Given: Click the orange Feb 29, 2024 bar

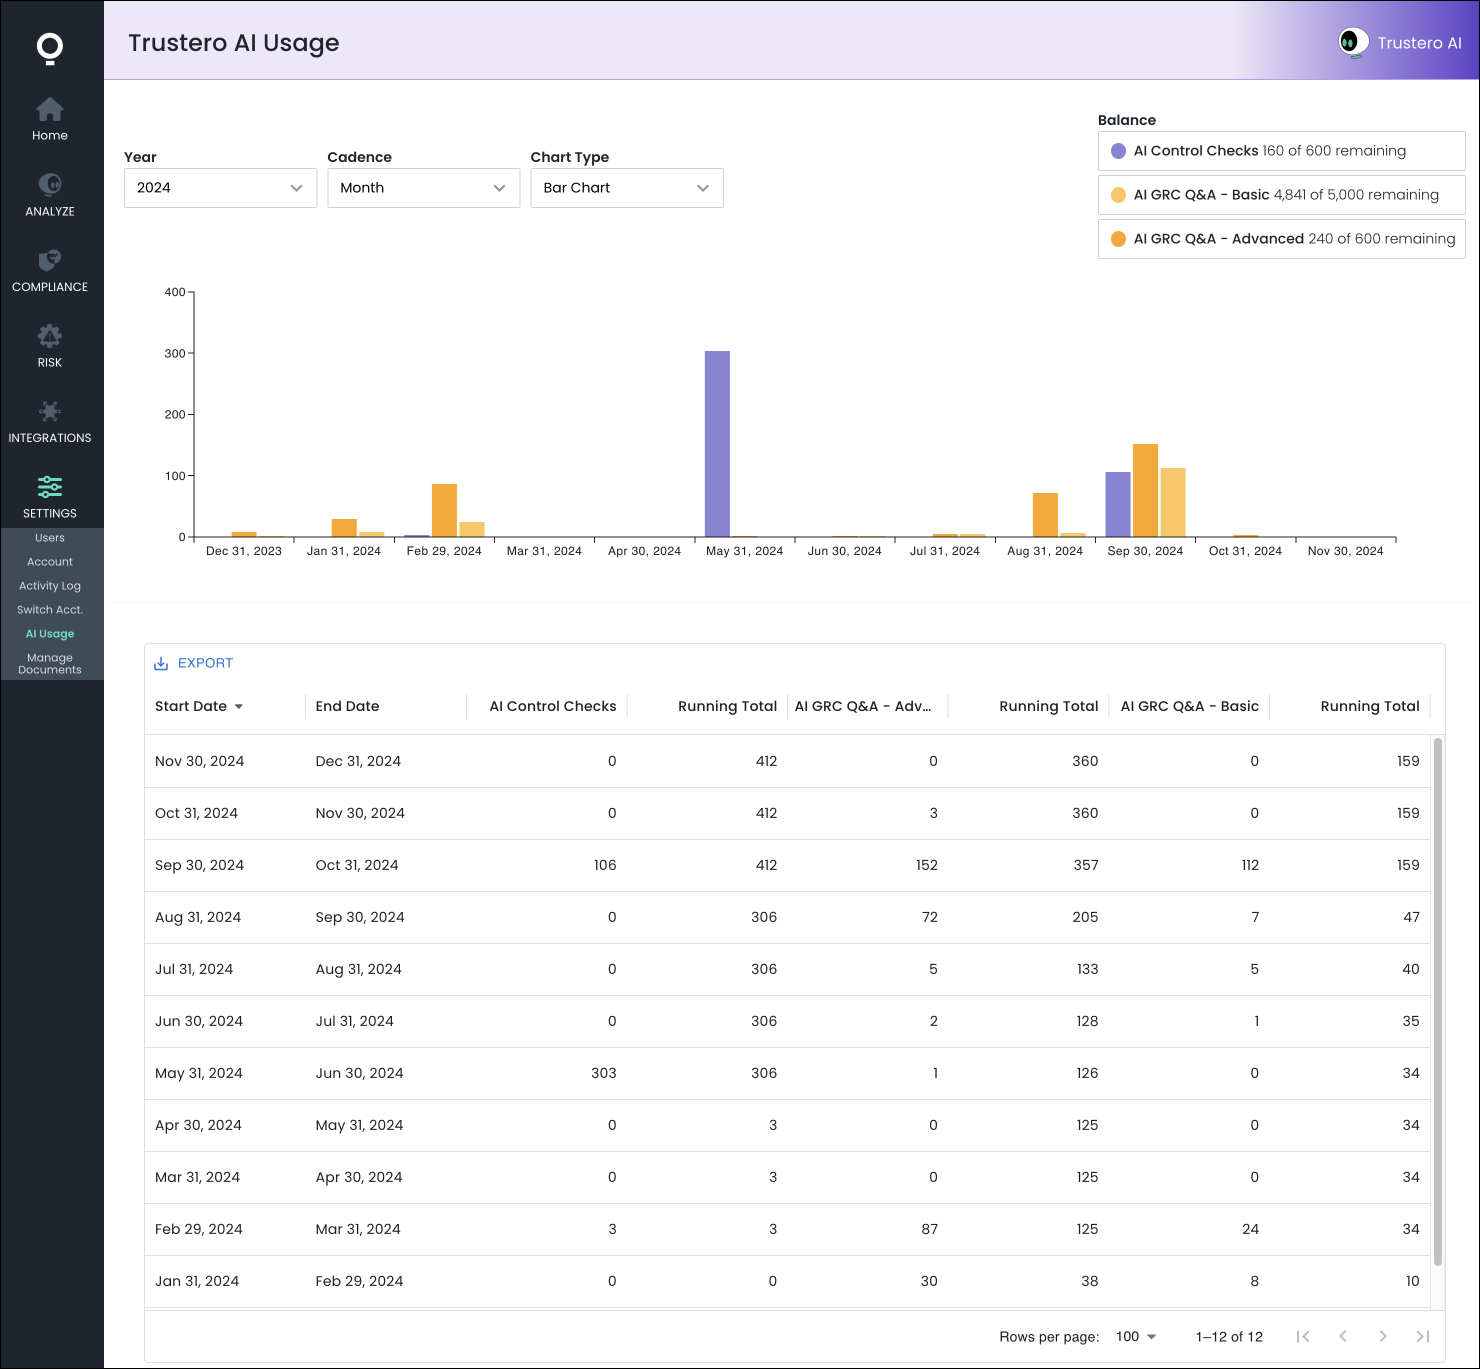Looking at the screenshot, I should (x=444, y=510).
